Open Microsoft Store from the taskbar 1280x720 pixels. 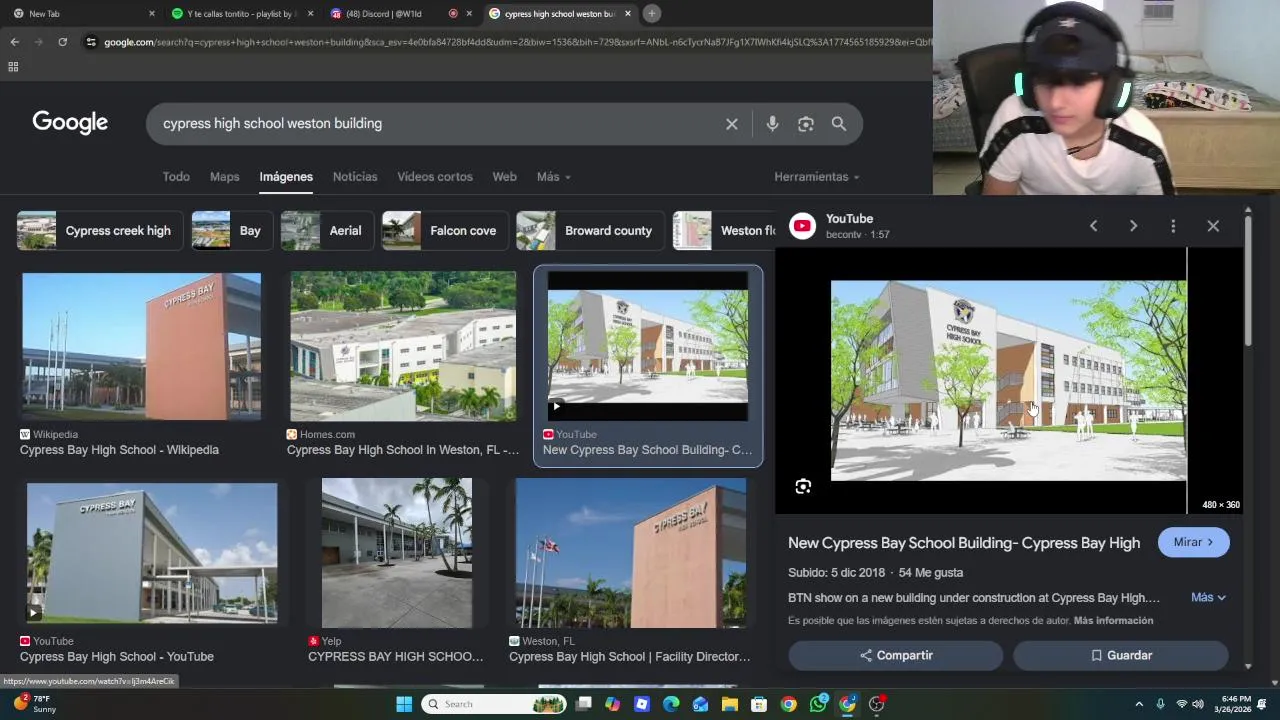(759, 704)
